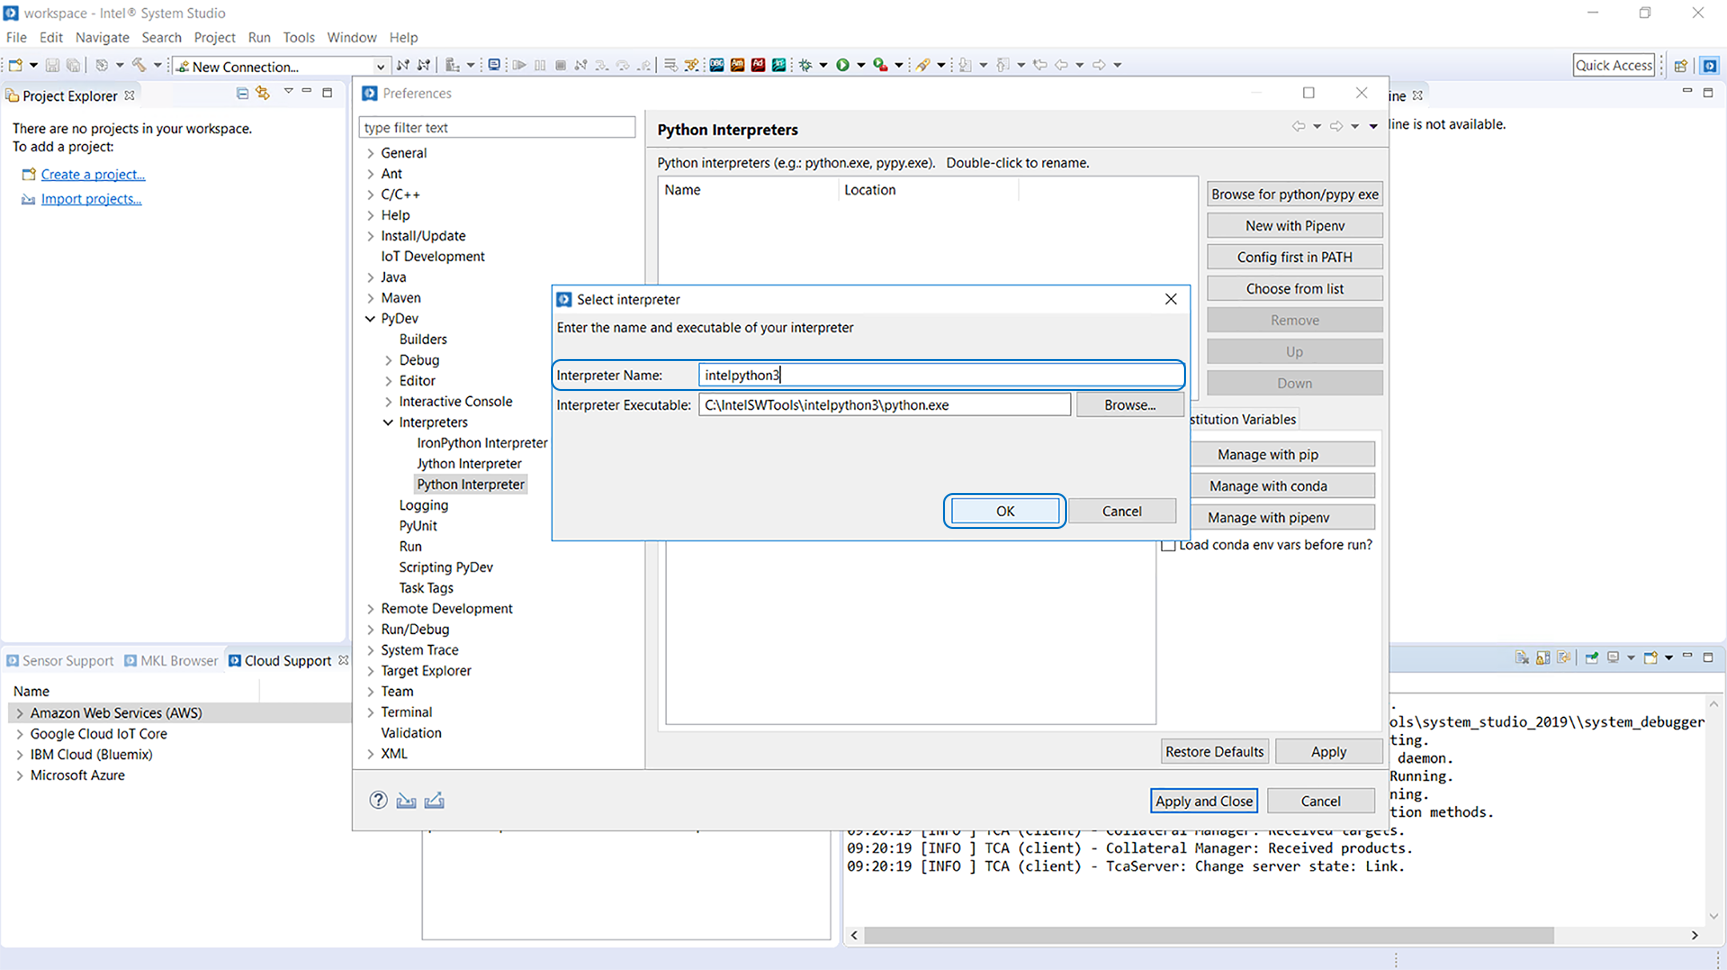Expand the Run/Debug preferences node
Screen dimensions: 1727x970
[x=371, y=629]
